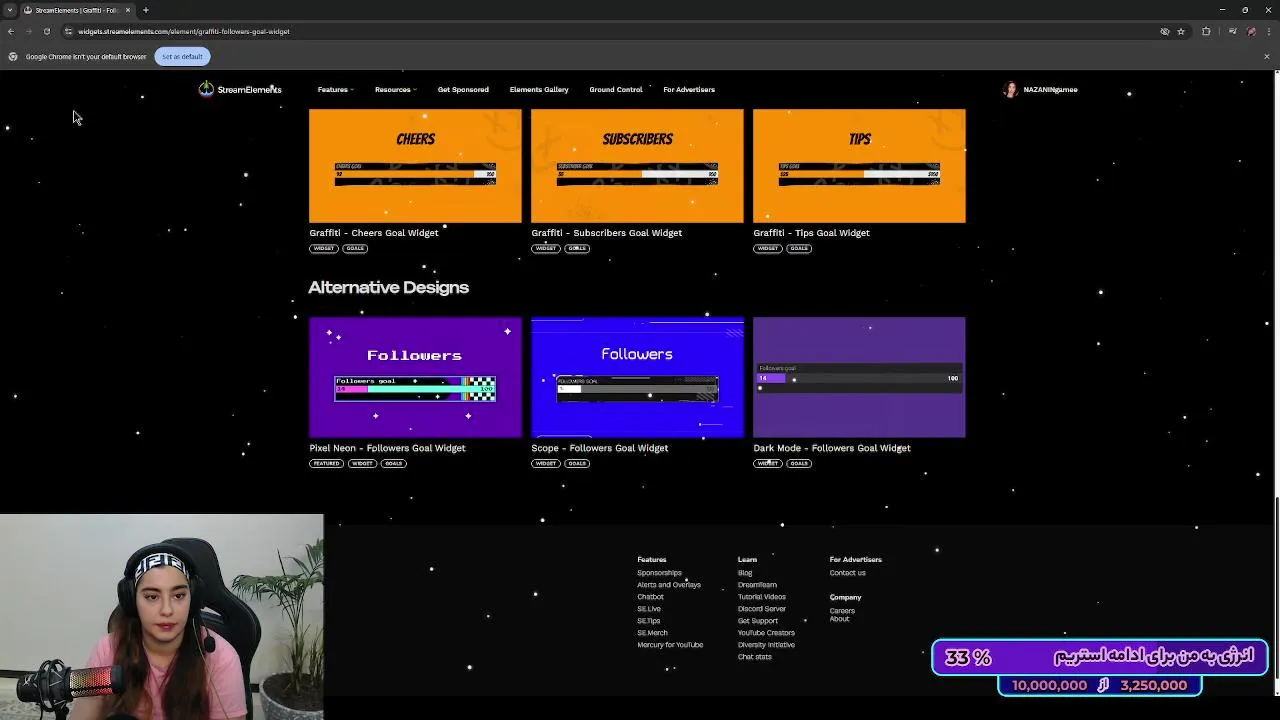Select the GOALS tag under Dark Mode widget

[799, 464]
